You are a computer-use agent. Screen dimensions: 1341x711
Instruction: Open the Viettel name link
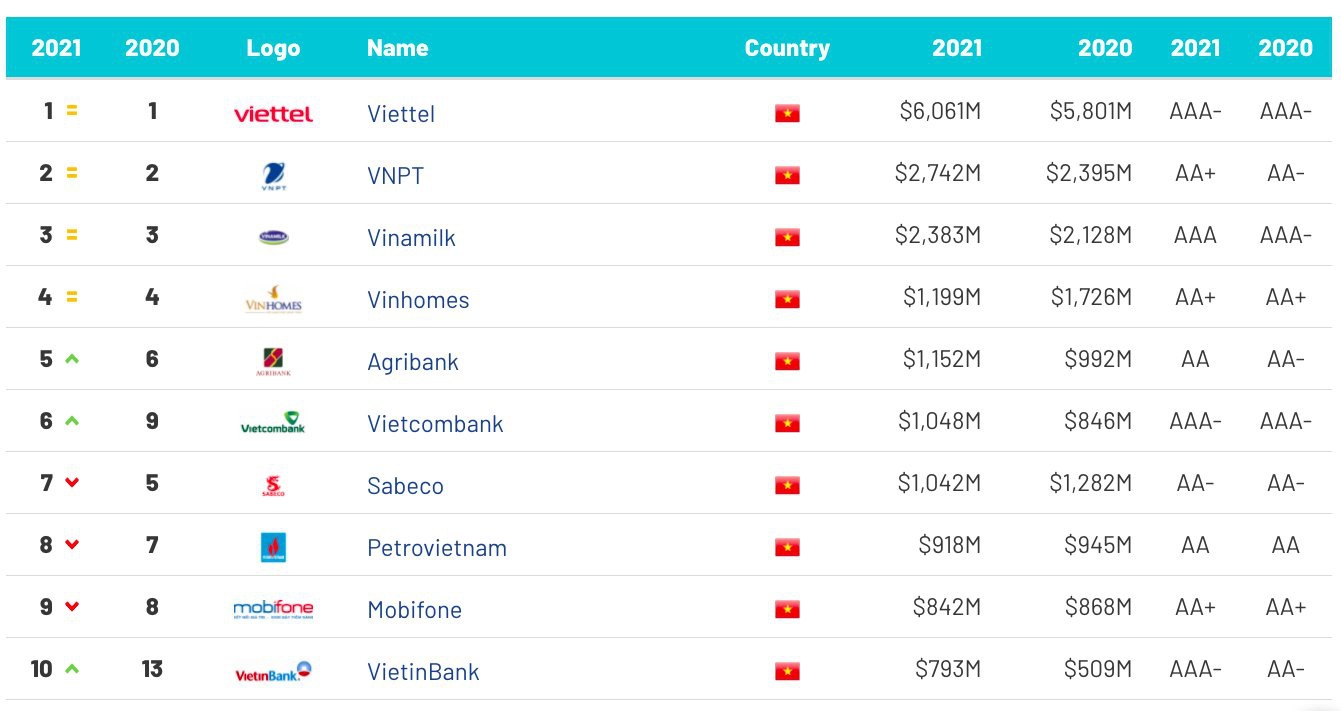click(401, 114)
